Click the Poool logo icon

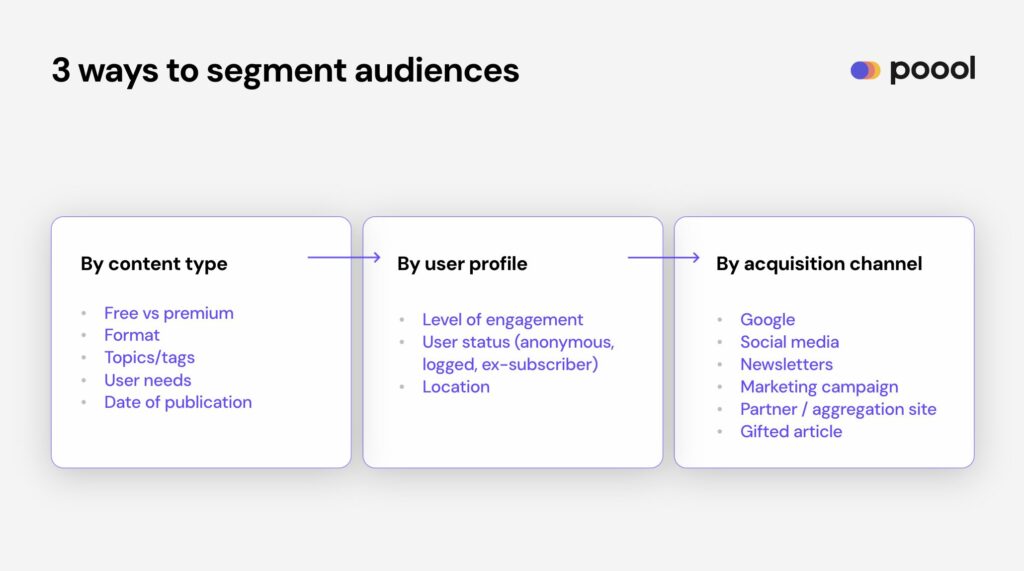[x=865, y=70]
